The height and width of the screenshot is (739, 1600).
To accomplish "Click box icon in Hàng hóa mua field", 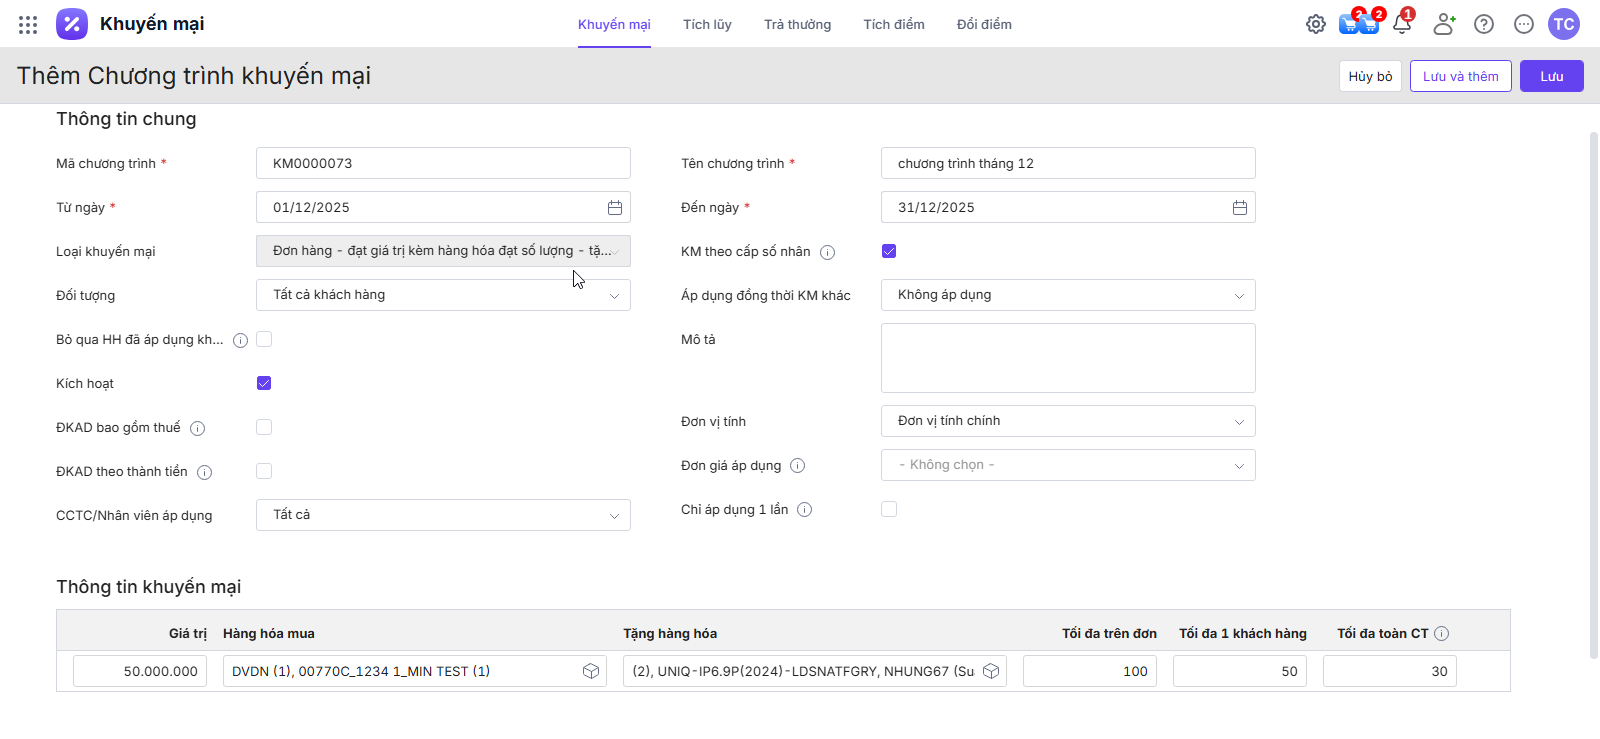I will tap(591, 671).
